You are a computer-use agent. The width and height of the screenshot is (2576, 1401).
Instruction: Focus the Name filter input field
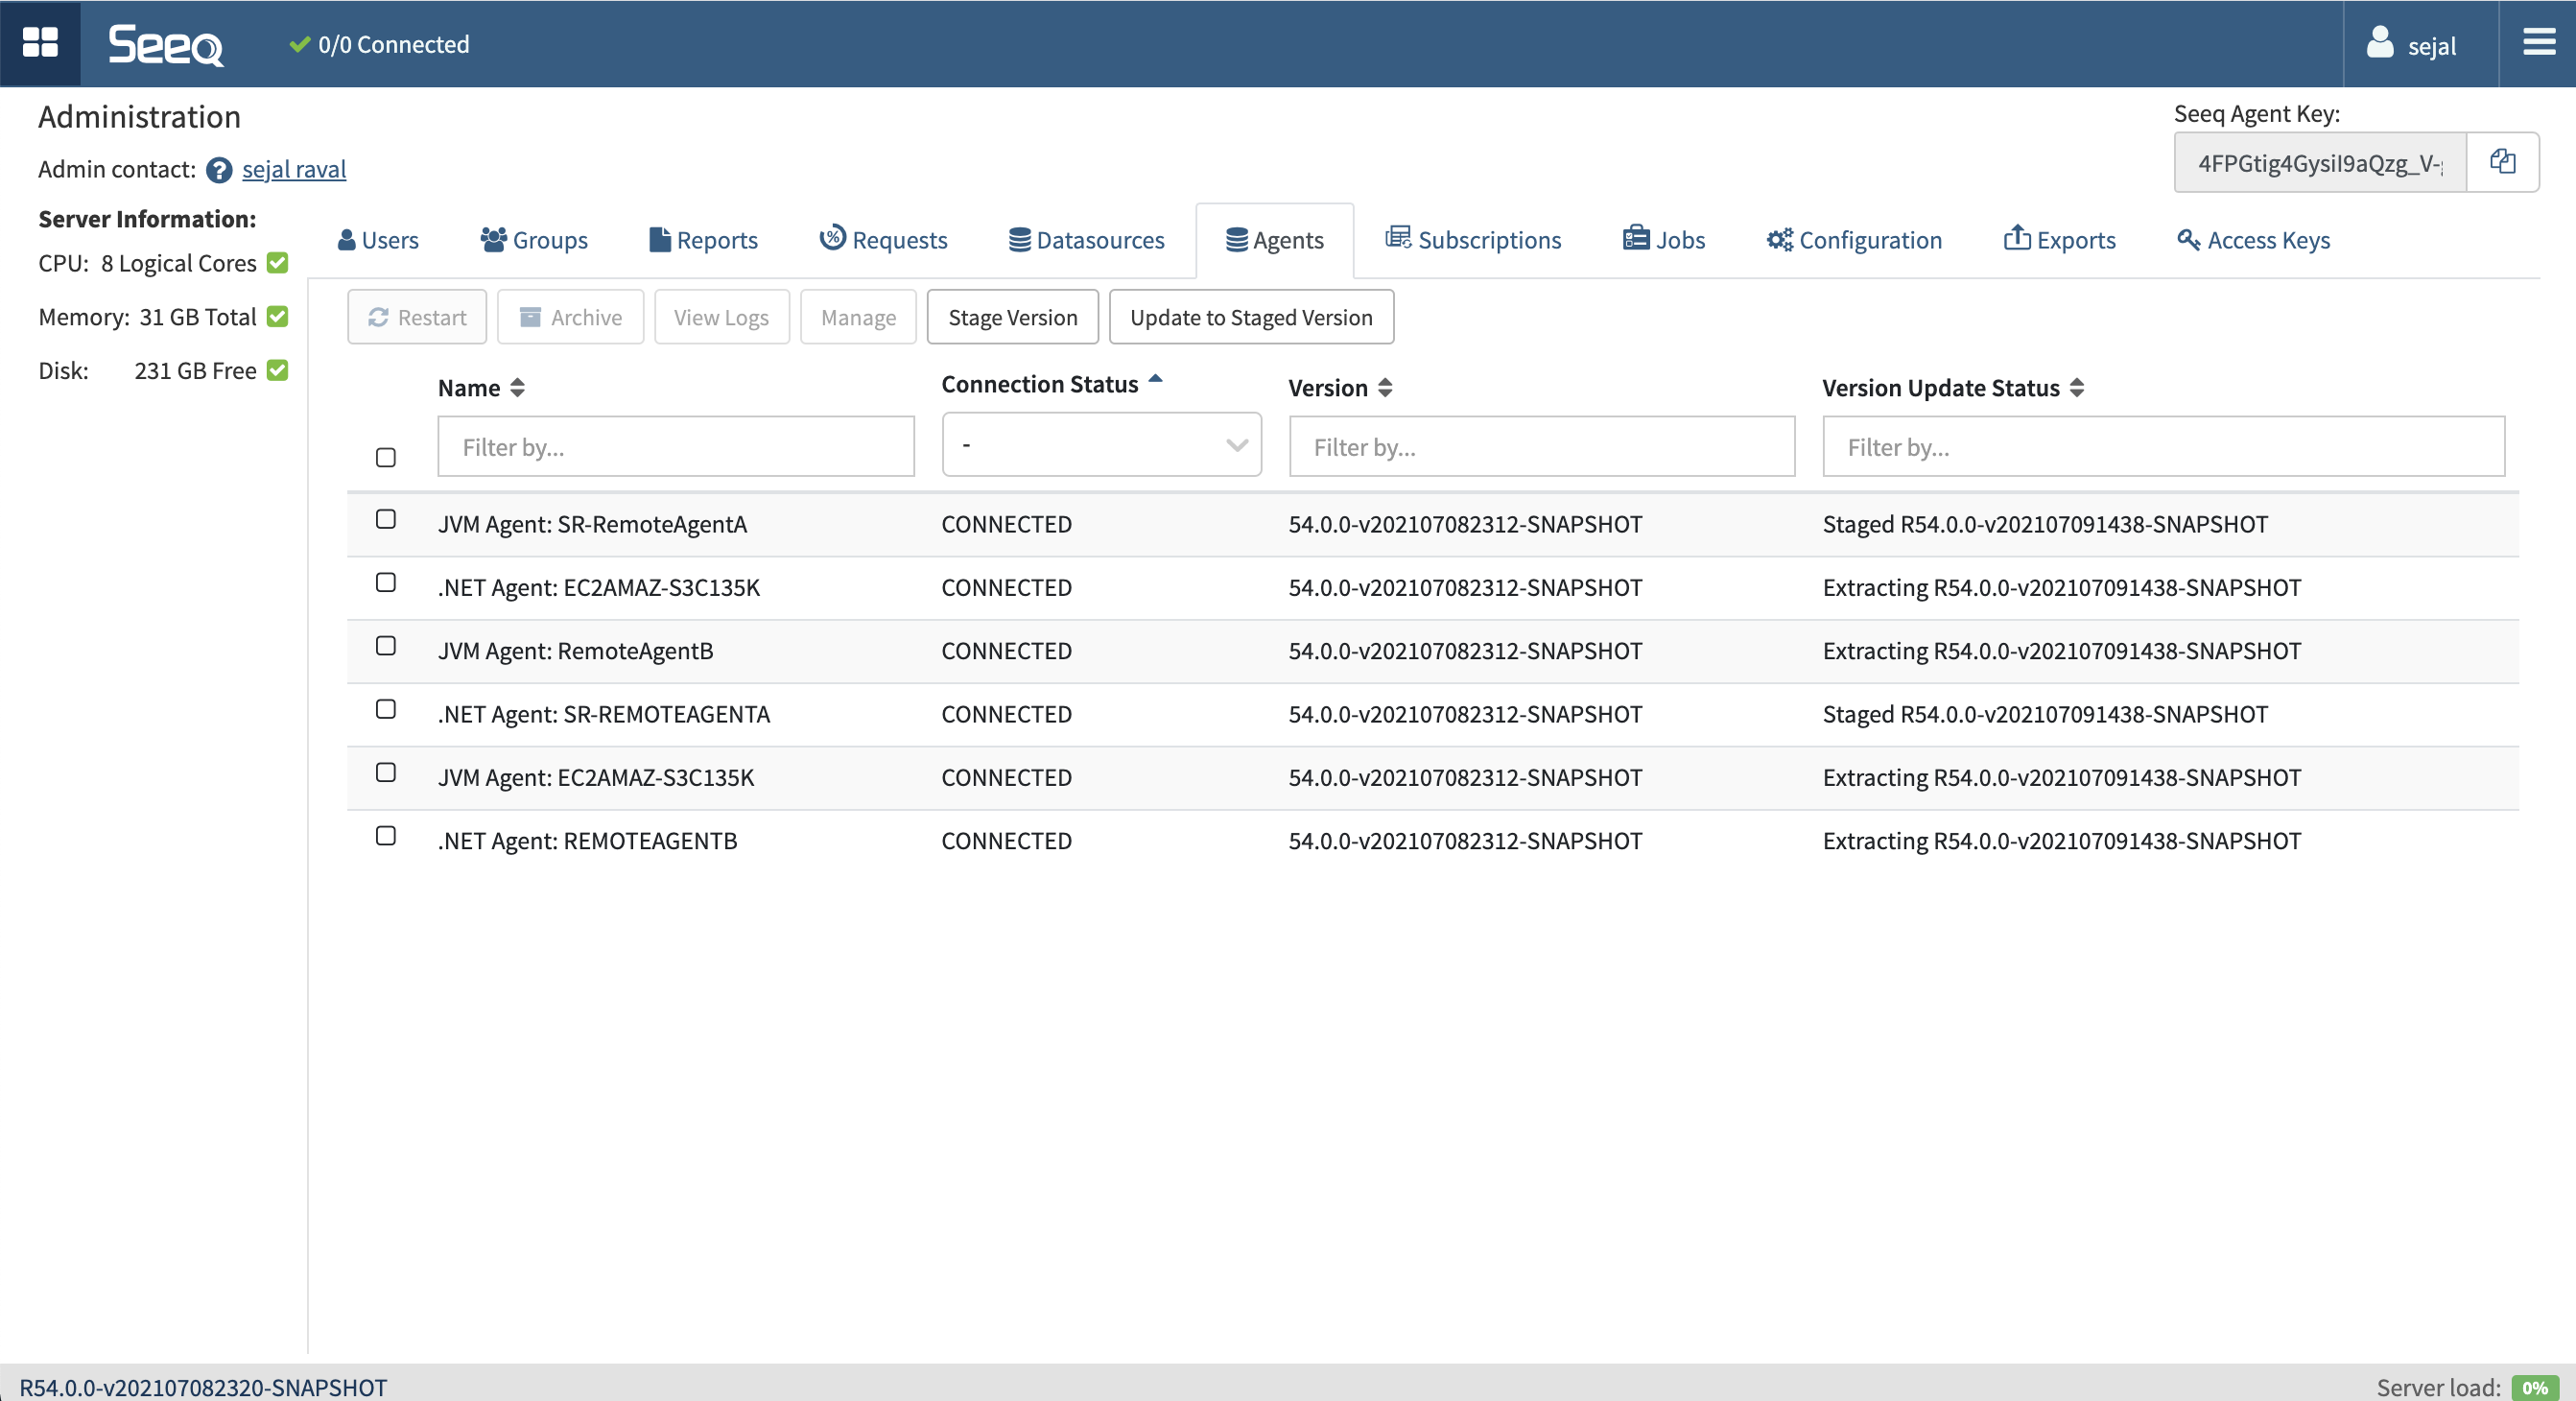click(x=676, y=447)
